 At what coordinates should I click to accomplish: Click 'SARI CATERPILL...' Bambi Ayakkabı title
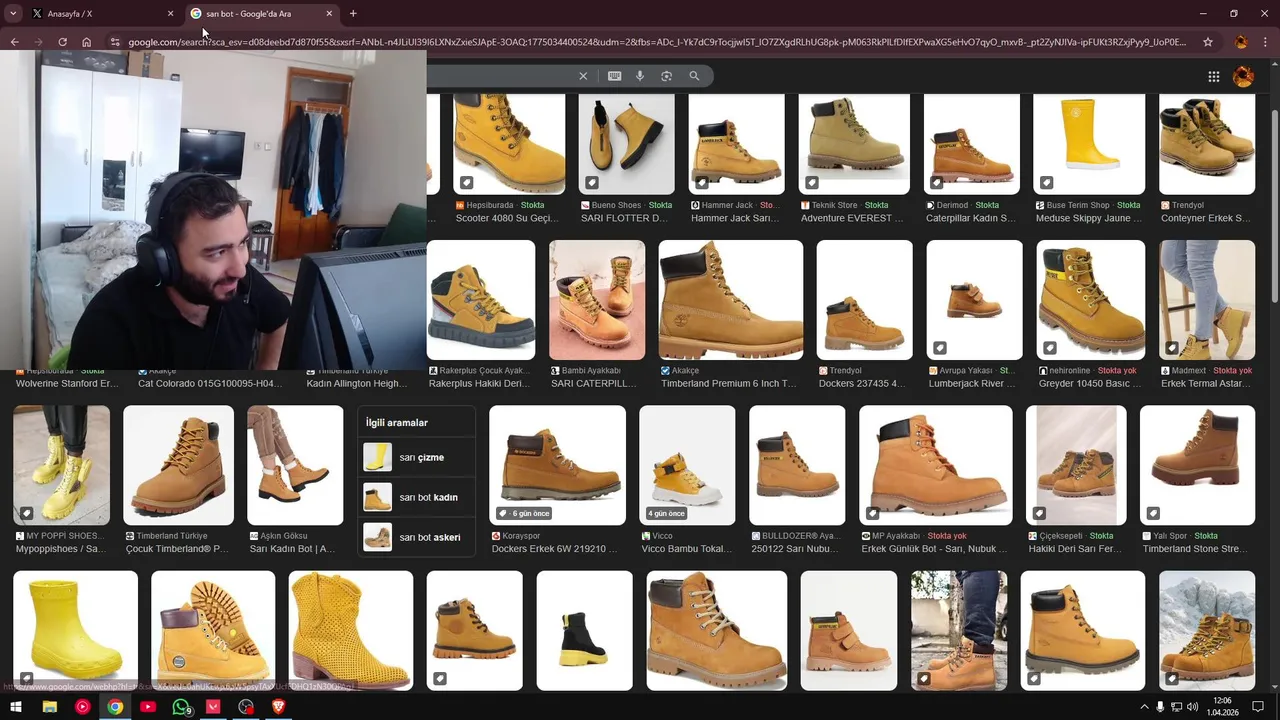click(593, 383)
